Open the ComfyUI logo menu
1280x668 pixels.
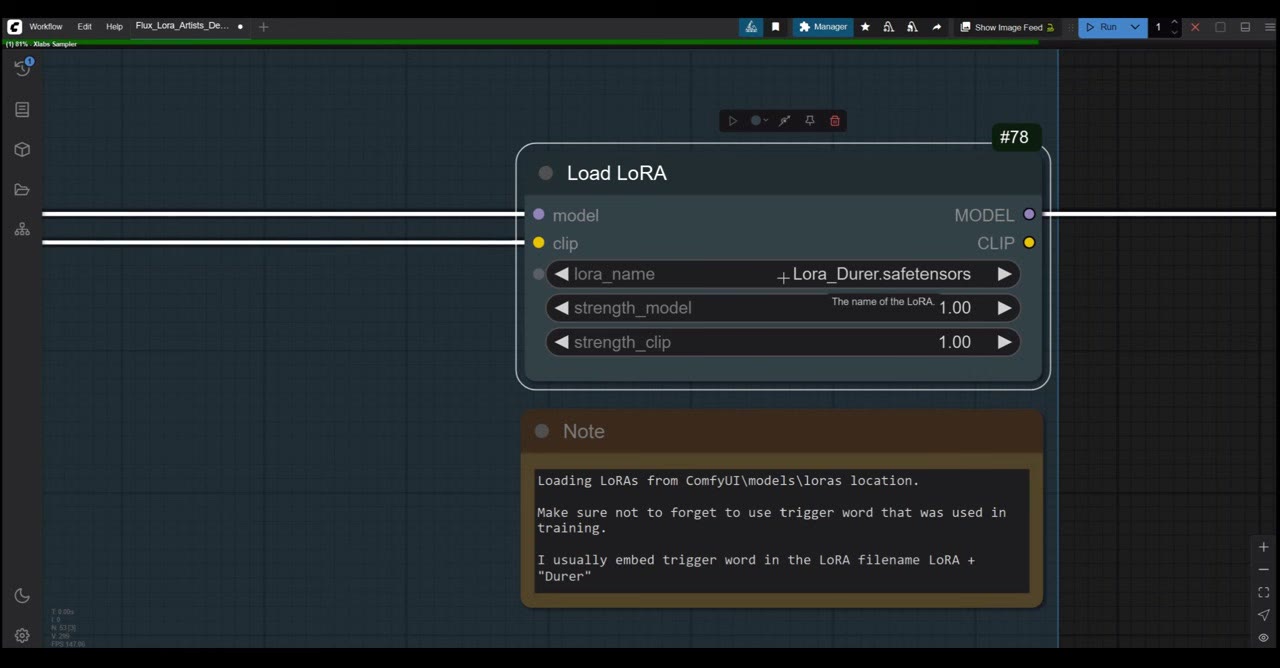pyautogui.click(x=14, y=27)
